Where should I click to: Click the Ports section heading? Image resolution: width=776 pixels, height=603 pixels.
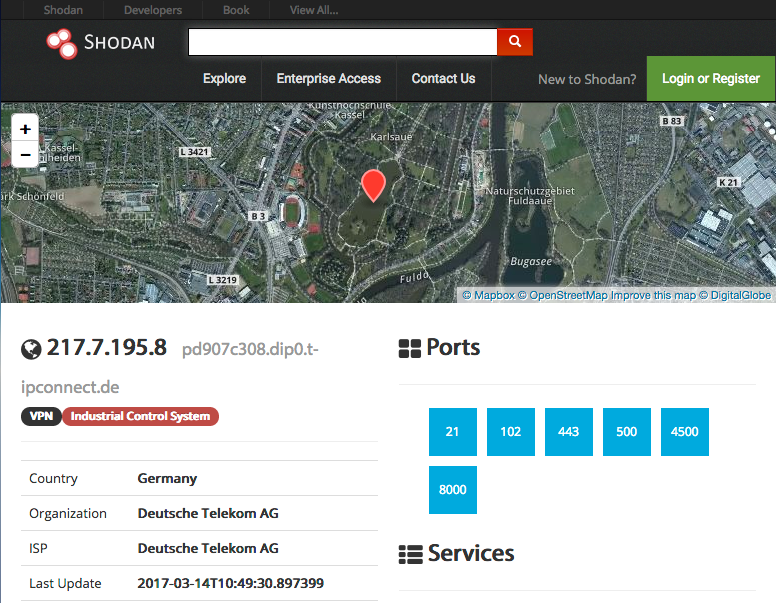pos(453,348)
